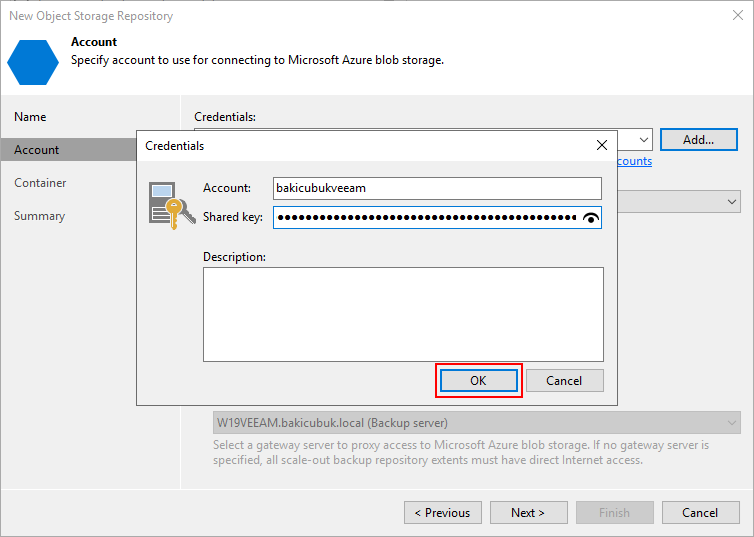This screenshot has width=754, height=537.
Task: Proceed with Next button
Action: click(x=528, y=513)
